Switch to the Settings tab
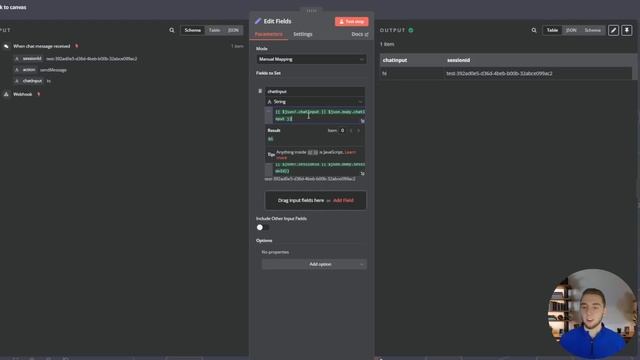 (x=302, y=34)
